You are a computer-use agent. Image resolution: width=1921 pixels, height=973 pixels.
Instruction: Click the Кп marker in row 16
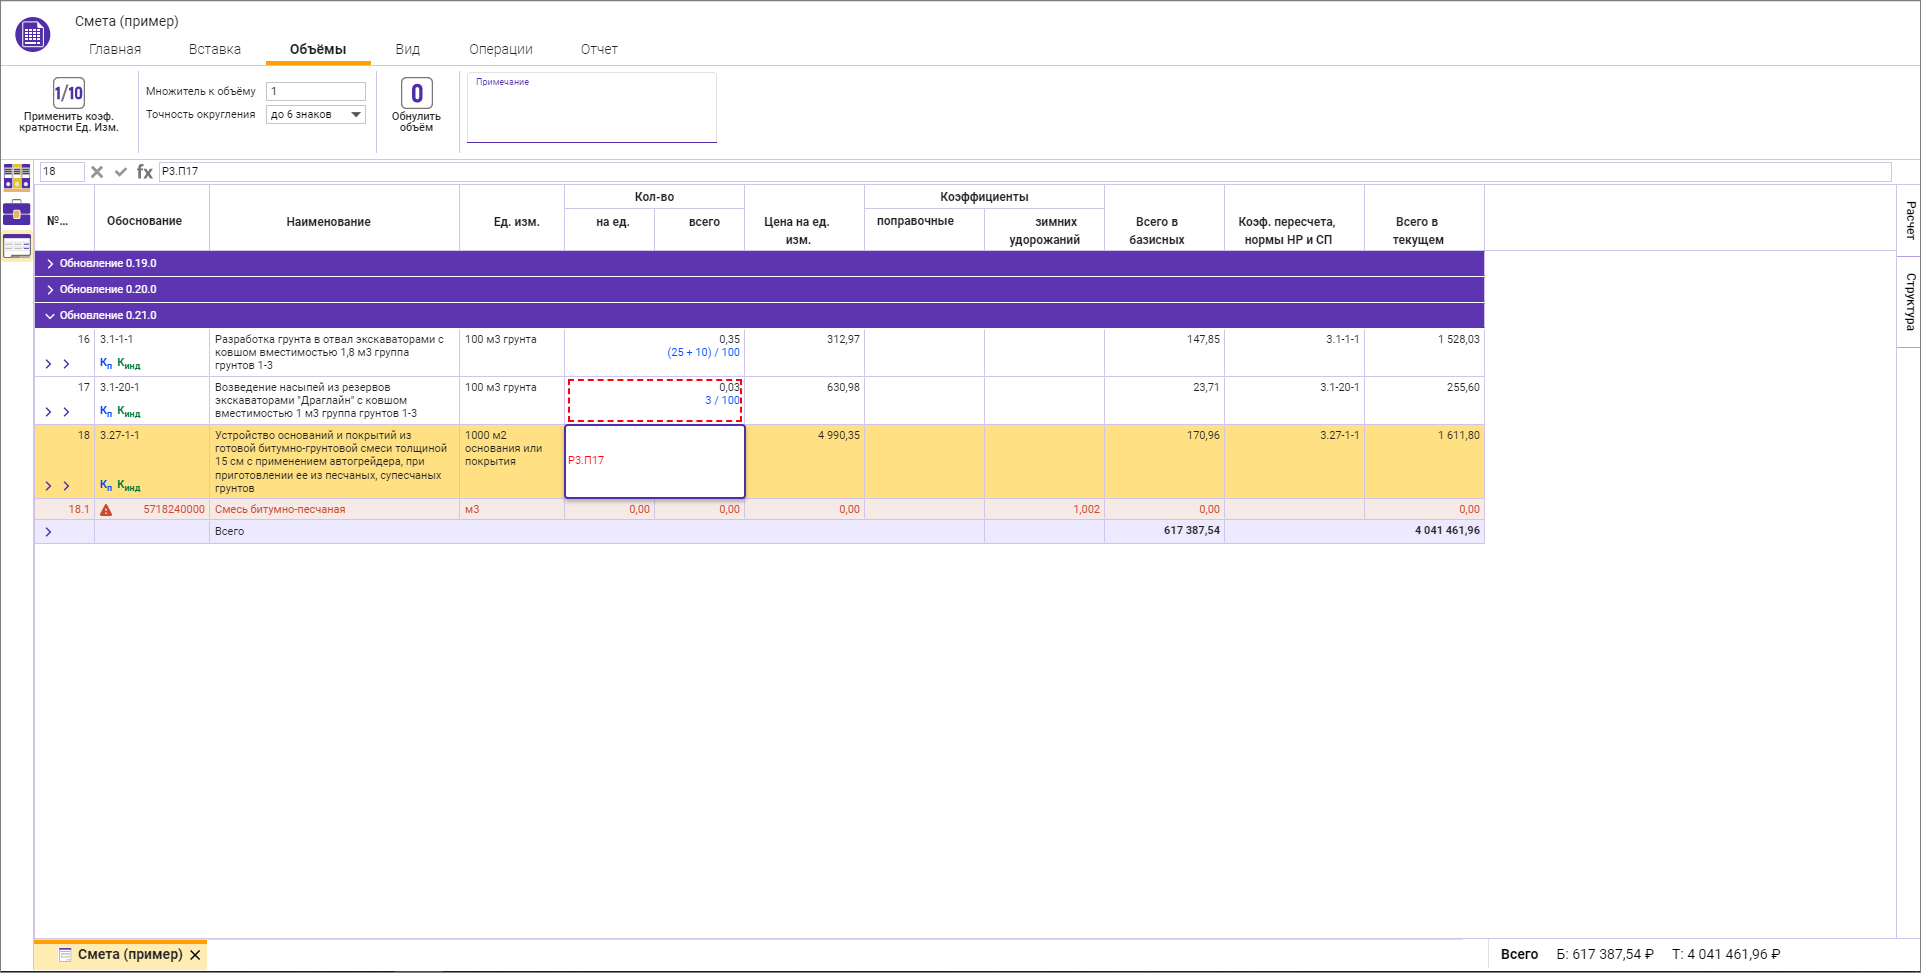point(106,364)
